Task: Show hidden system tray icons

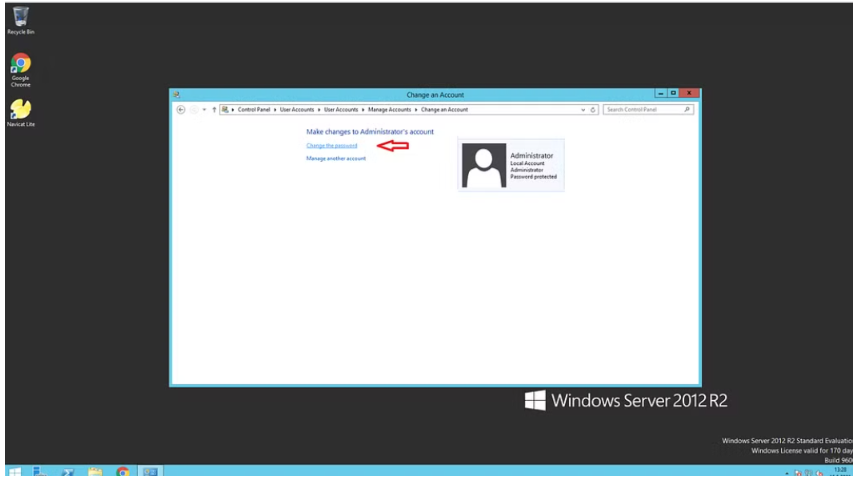Action: [x=787, y=473]
